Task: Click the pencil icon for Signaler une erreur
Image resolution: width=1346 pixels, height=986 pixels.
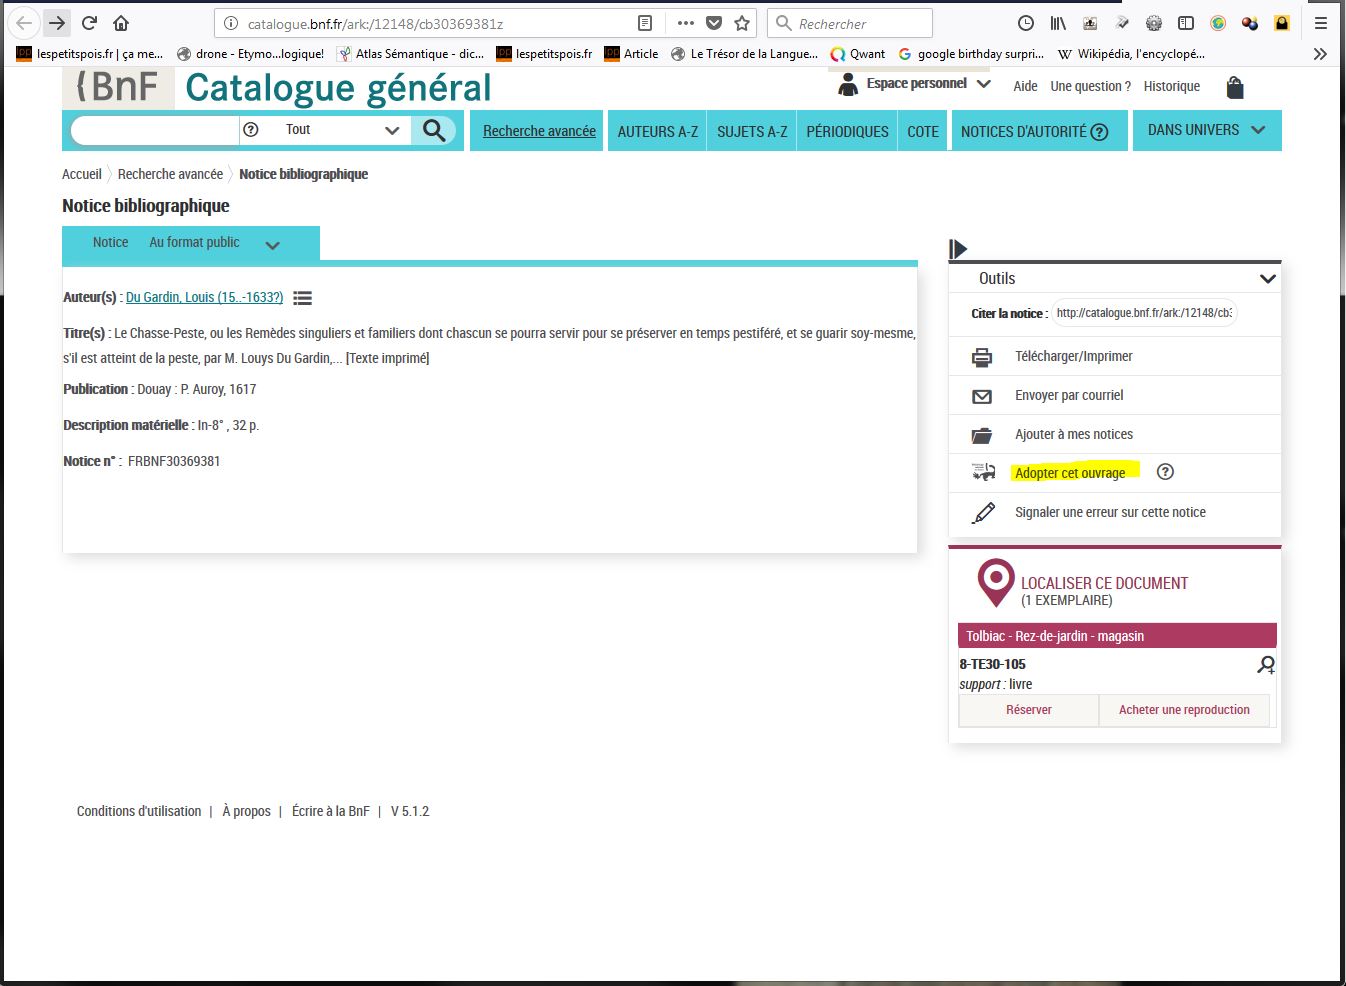Action: click(983, 513)
